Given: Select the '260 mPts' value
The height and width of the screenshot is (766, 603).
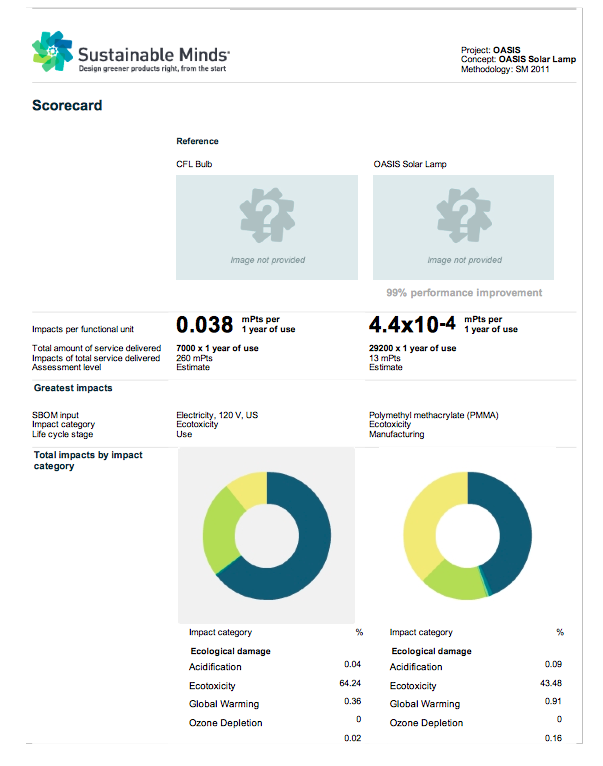Looking at the screenshot, I should 194,358.
